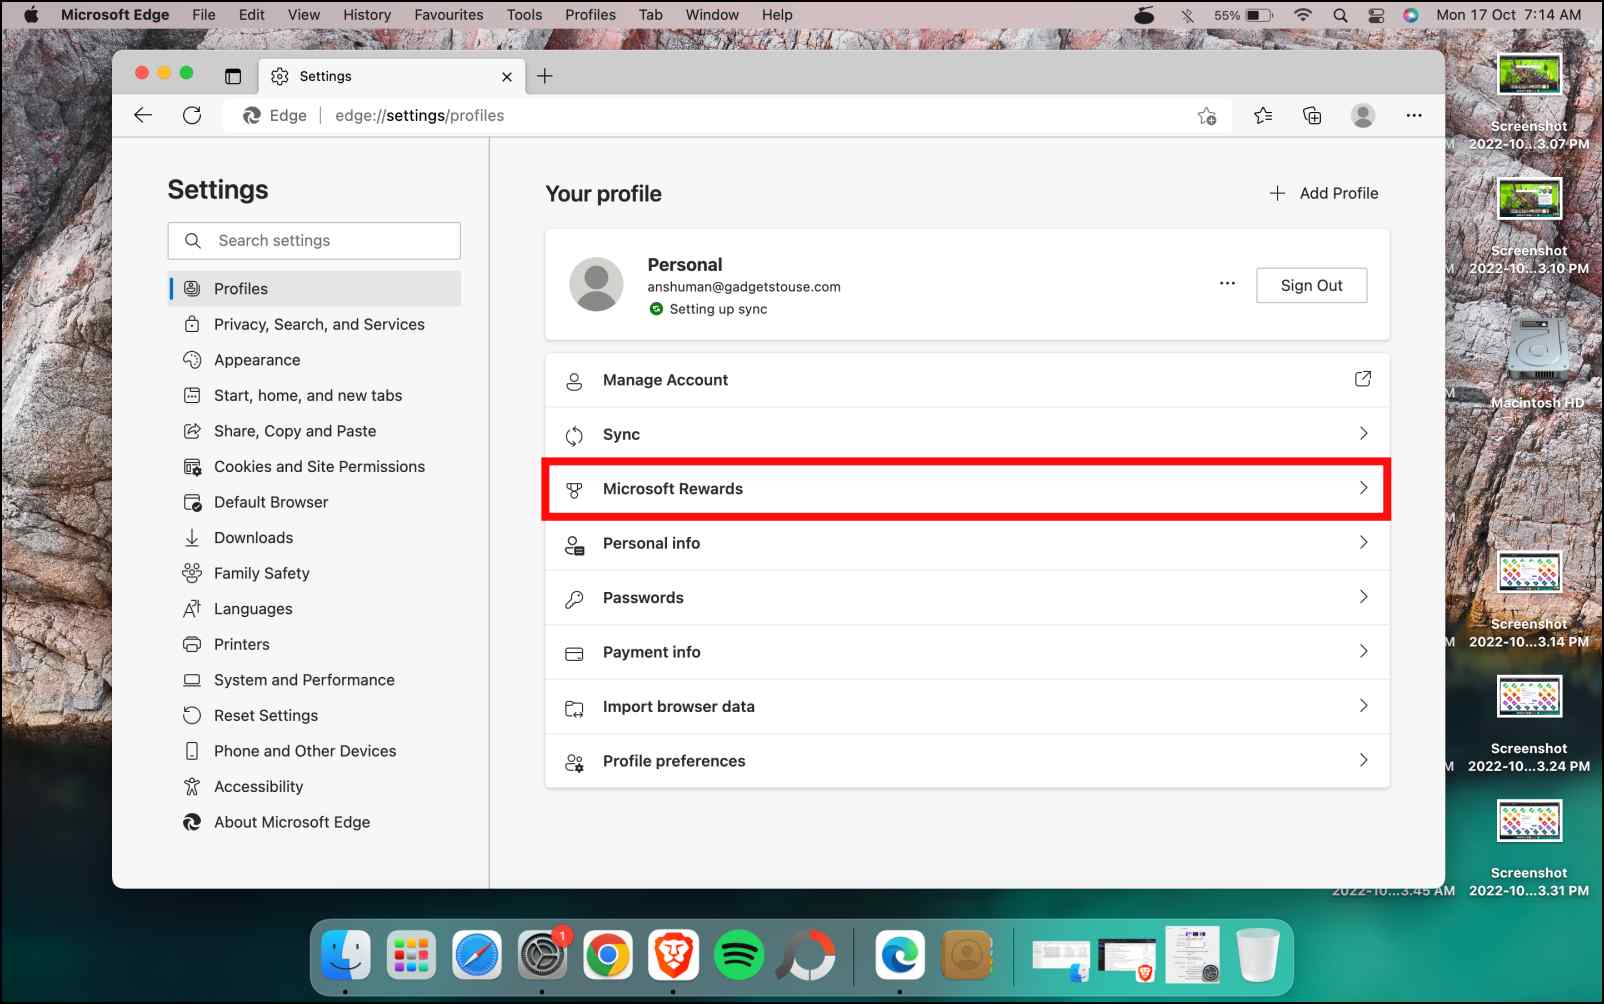
Task: Click the Personal profile avatar picture
Action: click(596, 284)
